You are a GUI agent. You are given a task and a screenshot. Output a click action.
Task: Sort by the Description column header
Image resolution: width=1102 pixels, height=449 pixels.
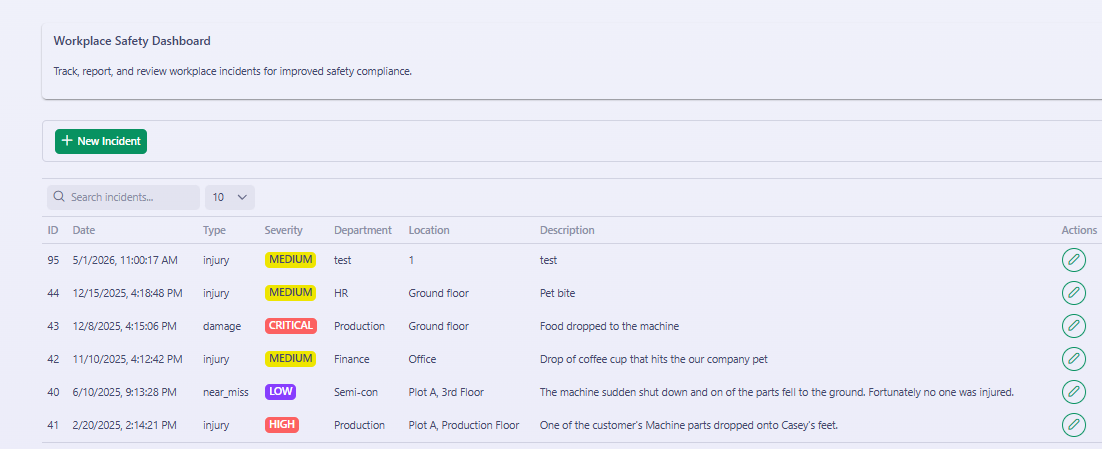pos(567,230)
